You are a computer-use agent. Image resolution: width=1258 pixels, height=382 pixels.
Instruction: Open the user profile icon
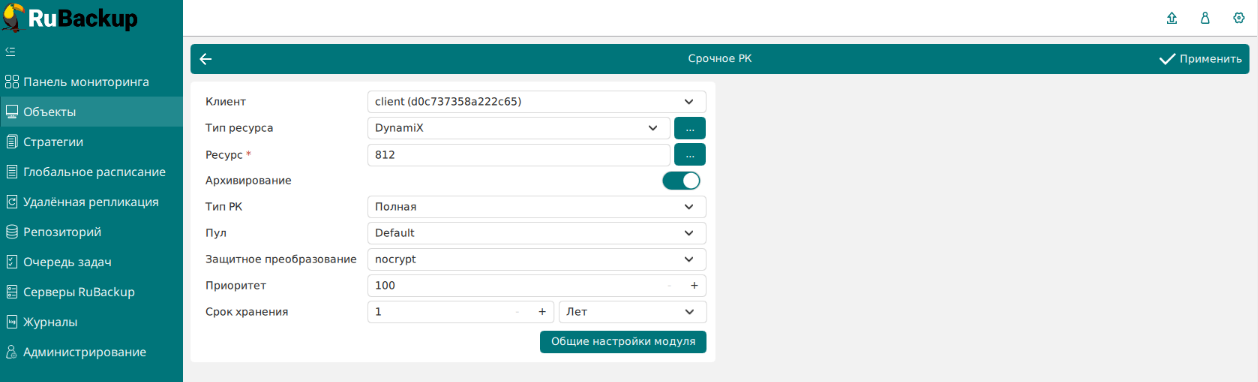[x=1205, y=18]
